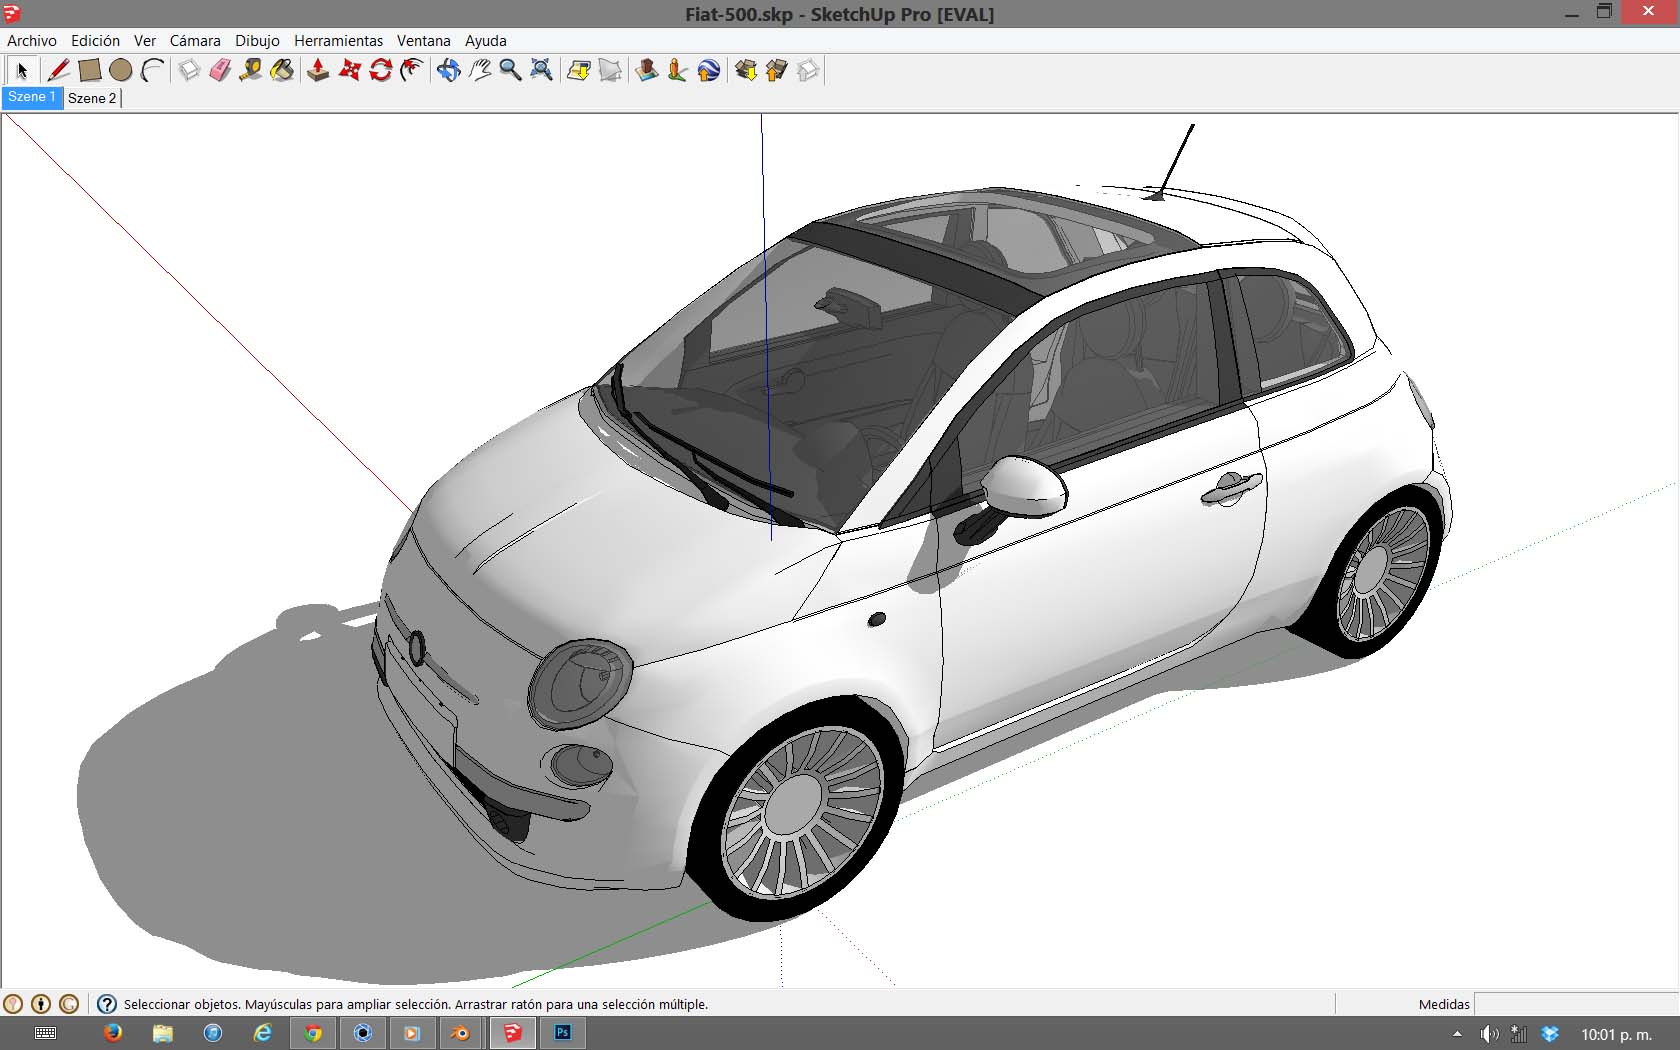1680x1050 pixels.
Task: Activate the Eraser tool
Action: (220, 70)
